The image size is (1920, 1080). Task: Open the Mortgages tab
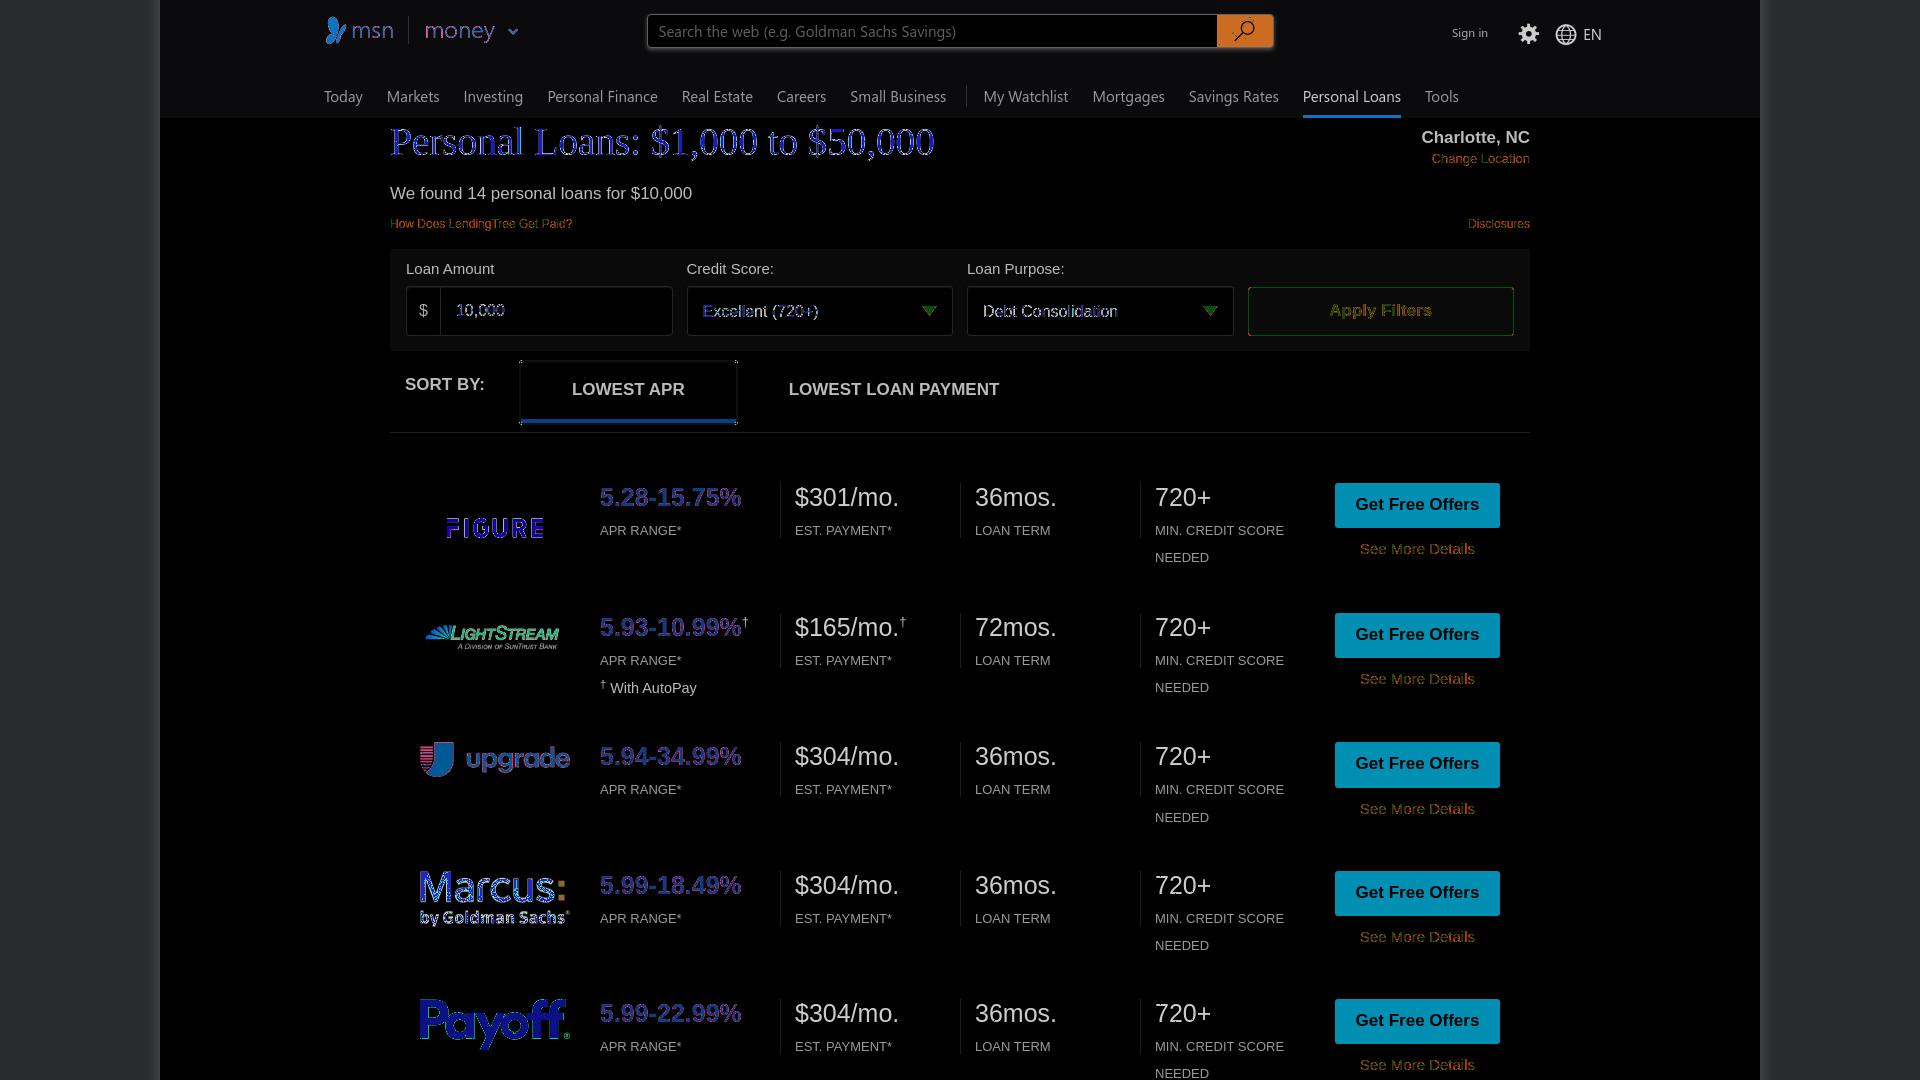point(1128,97)
